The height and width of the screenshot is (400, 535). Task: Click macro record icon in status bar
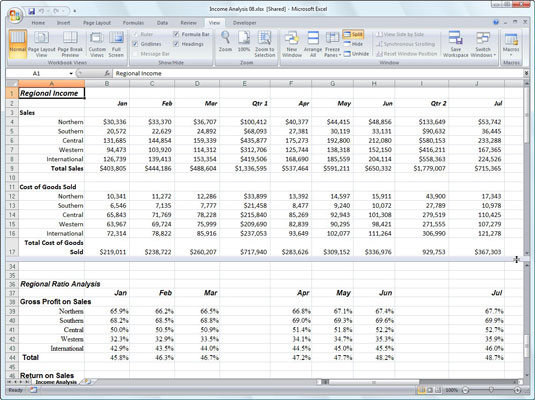[x=33, y=390]
